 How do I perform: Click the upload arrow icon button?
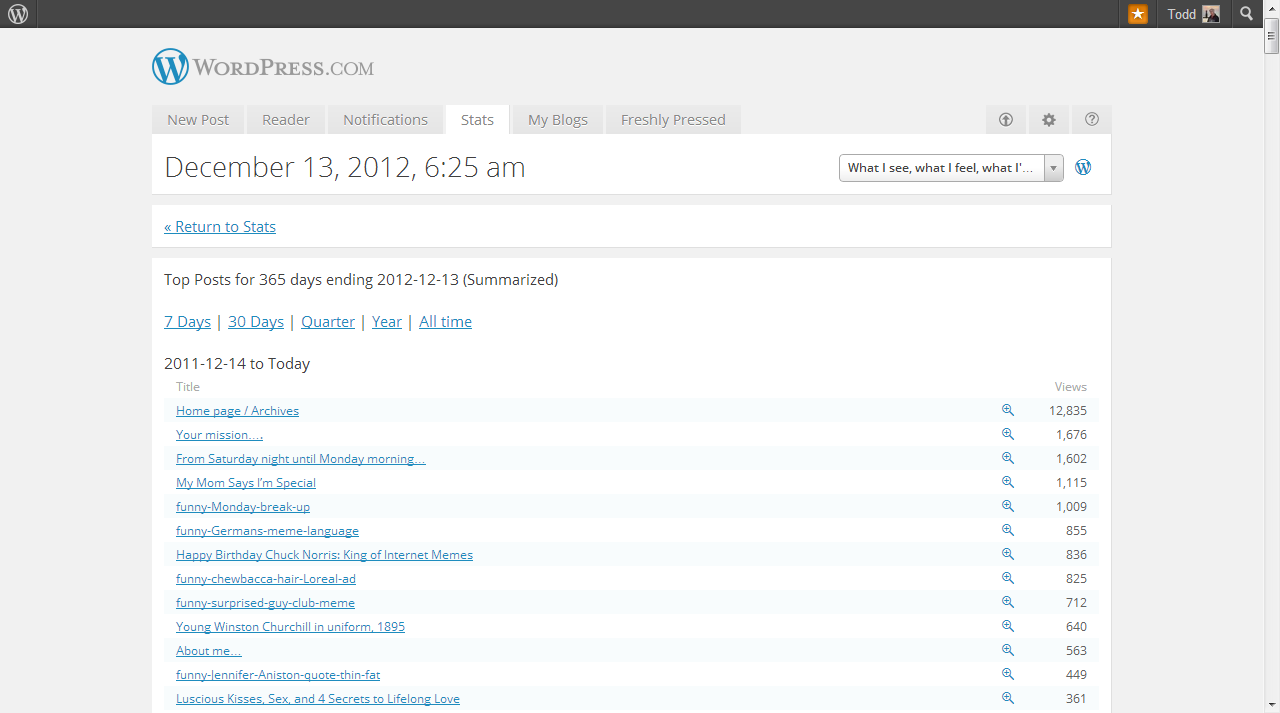(x=1006, y=120)
